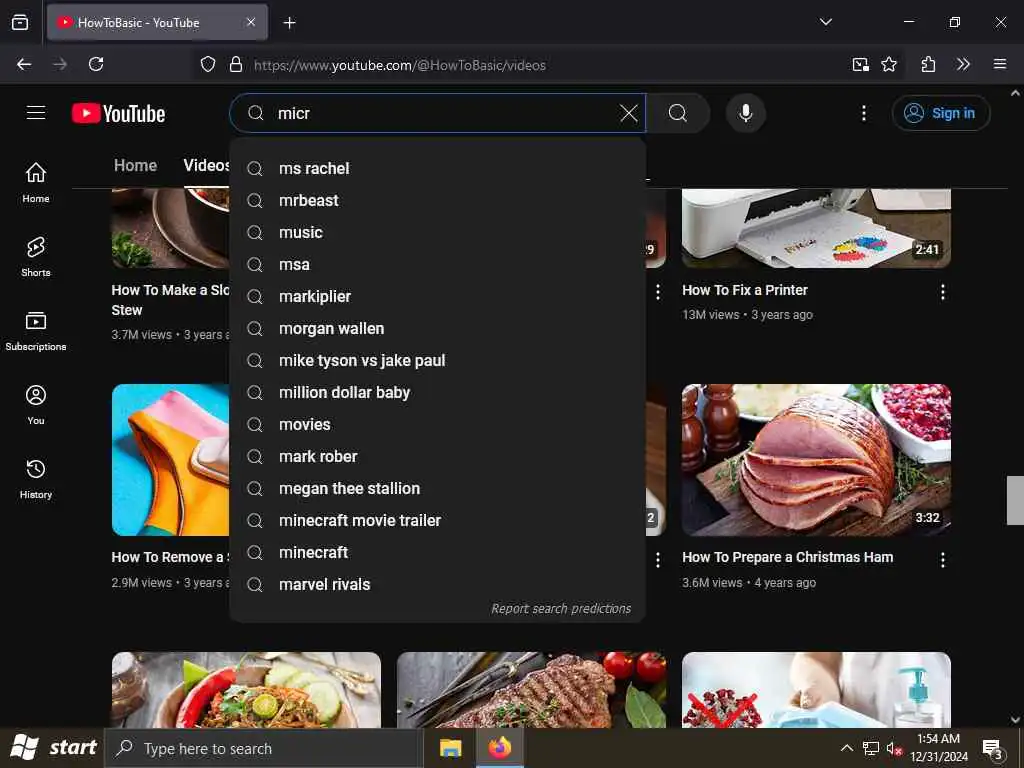Open History in the left sidebar
The image size is (1024, 768).
coord(36,479)
